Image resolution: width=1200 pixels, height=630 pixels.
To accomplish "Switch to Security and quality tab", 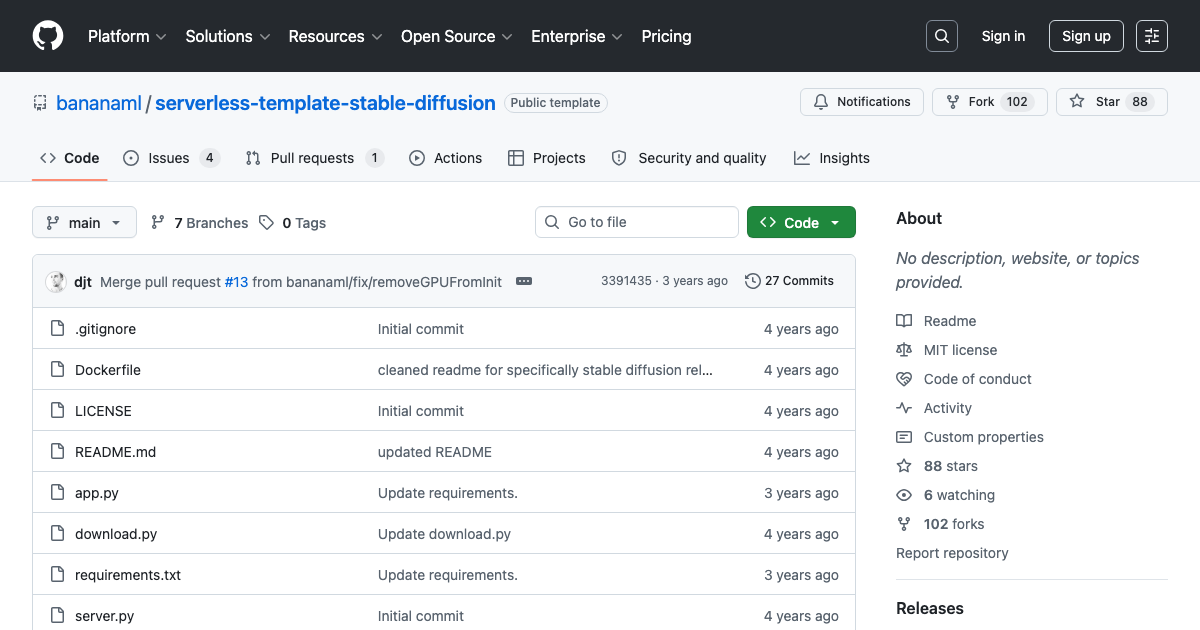I will (x=689, y=158).
